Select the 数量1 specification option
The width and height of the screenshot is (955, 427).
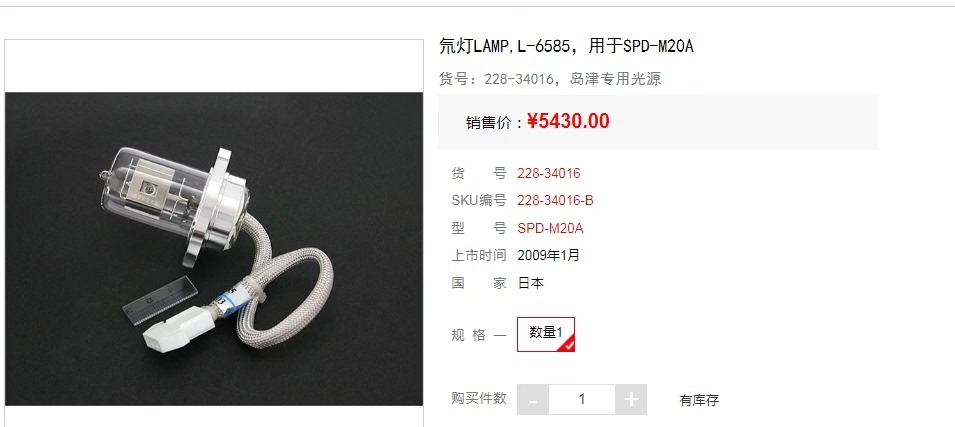click(x=546, y=334)
